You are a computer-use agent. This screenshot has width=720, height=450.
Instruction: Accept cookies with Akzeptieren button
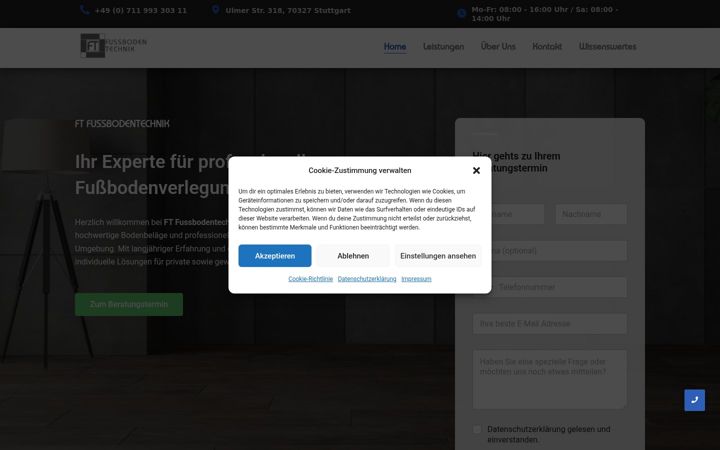tap(275, 256)
